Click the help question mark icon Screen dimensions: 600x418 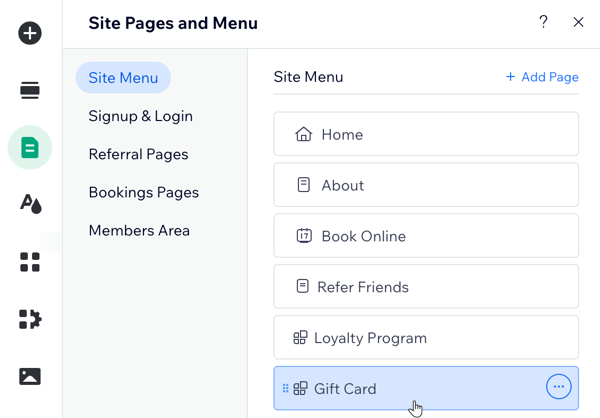coord(543,22)
